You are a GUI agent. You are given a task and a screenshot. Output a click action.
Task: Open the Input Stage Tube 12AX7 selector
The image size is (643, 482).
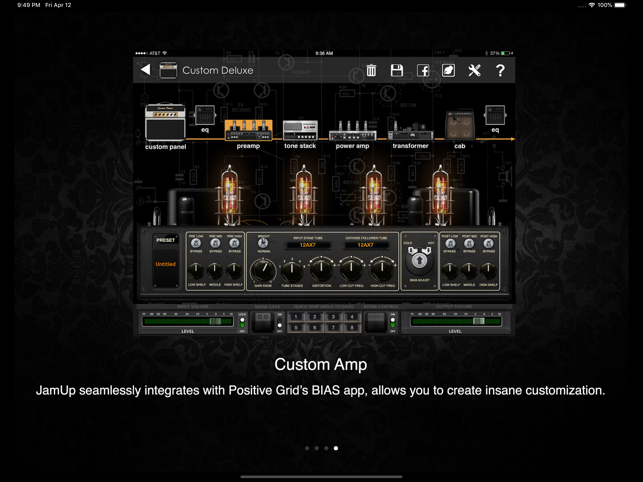[308, 245]
